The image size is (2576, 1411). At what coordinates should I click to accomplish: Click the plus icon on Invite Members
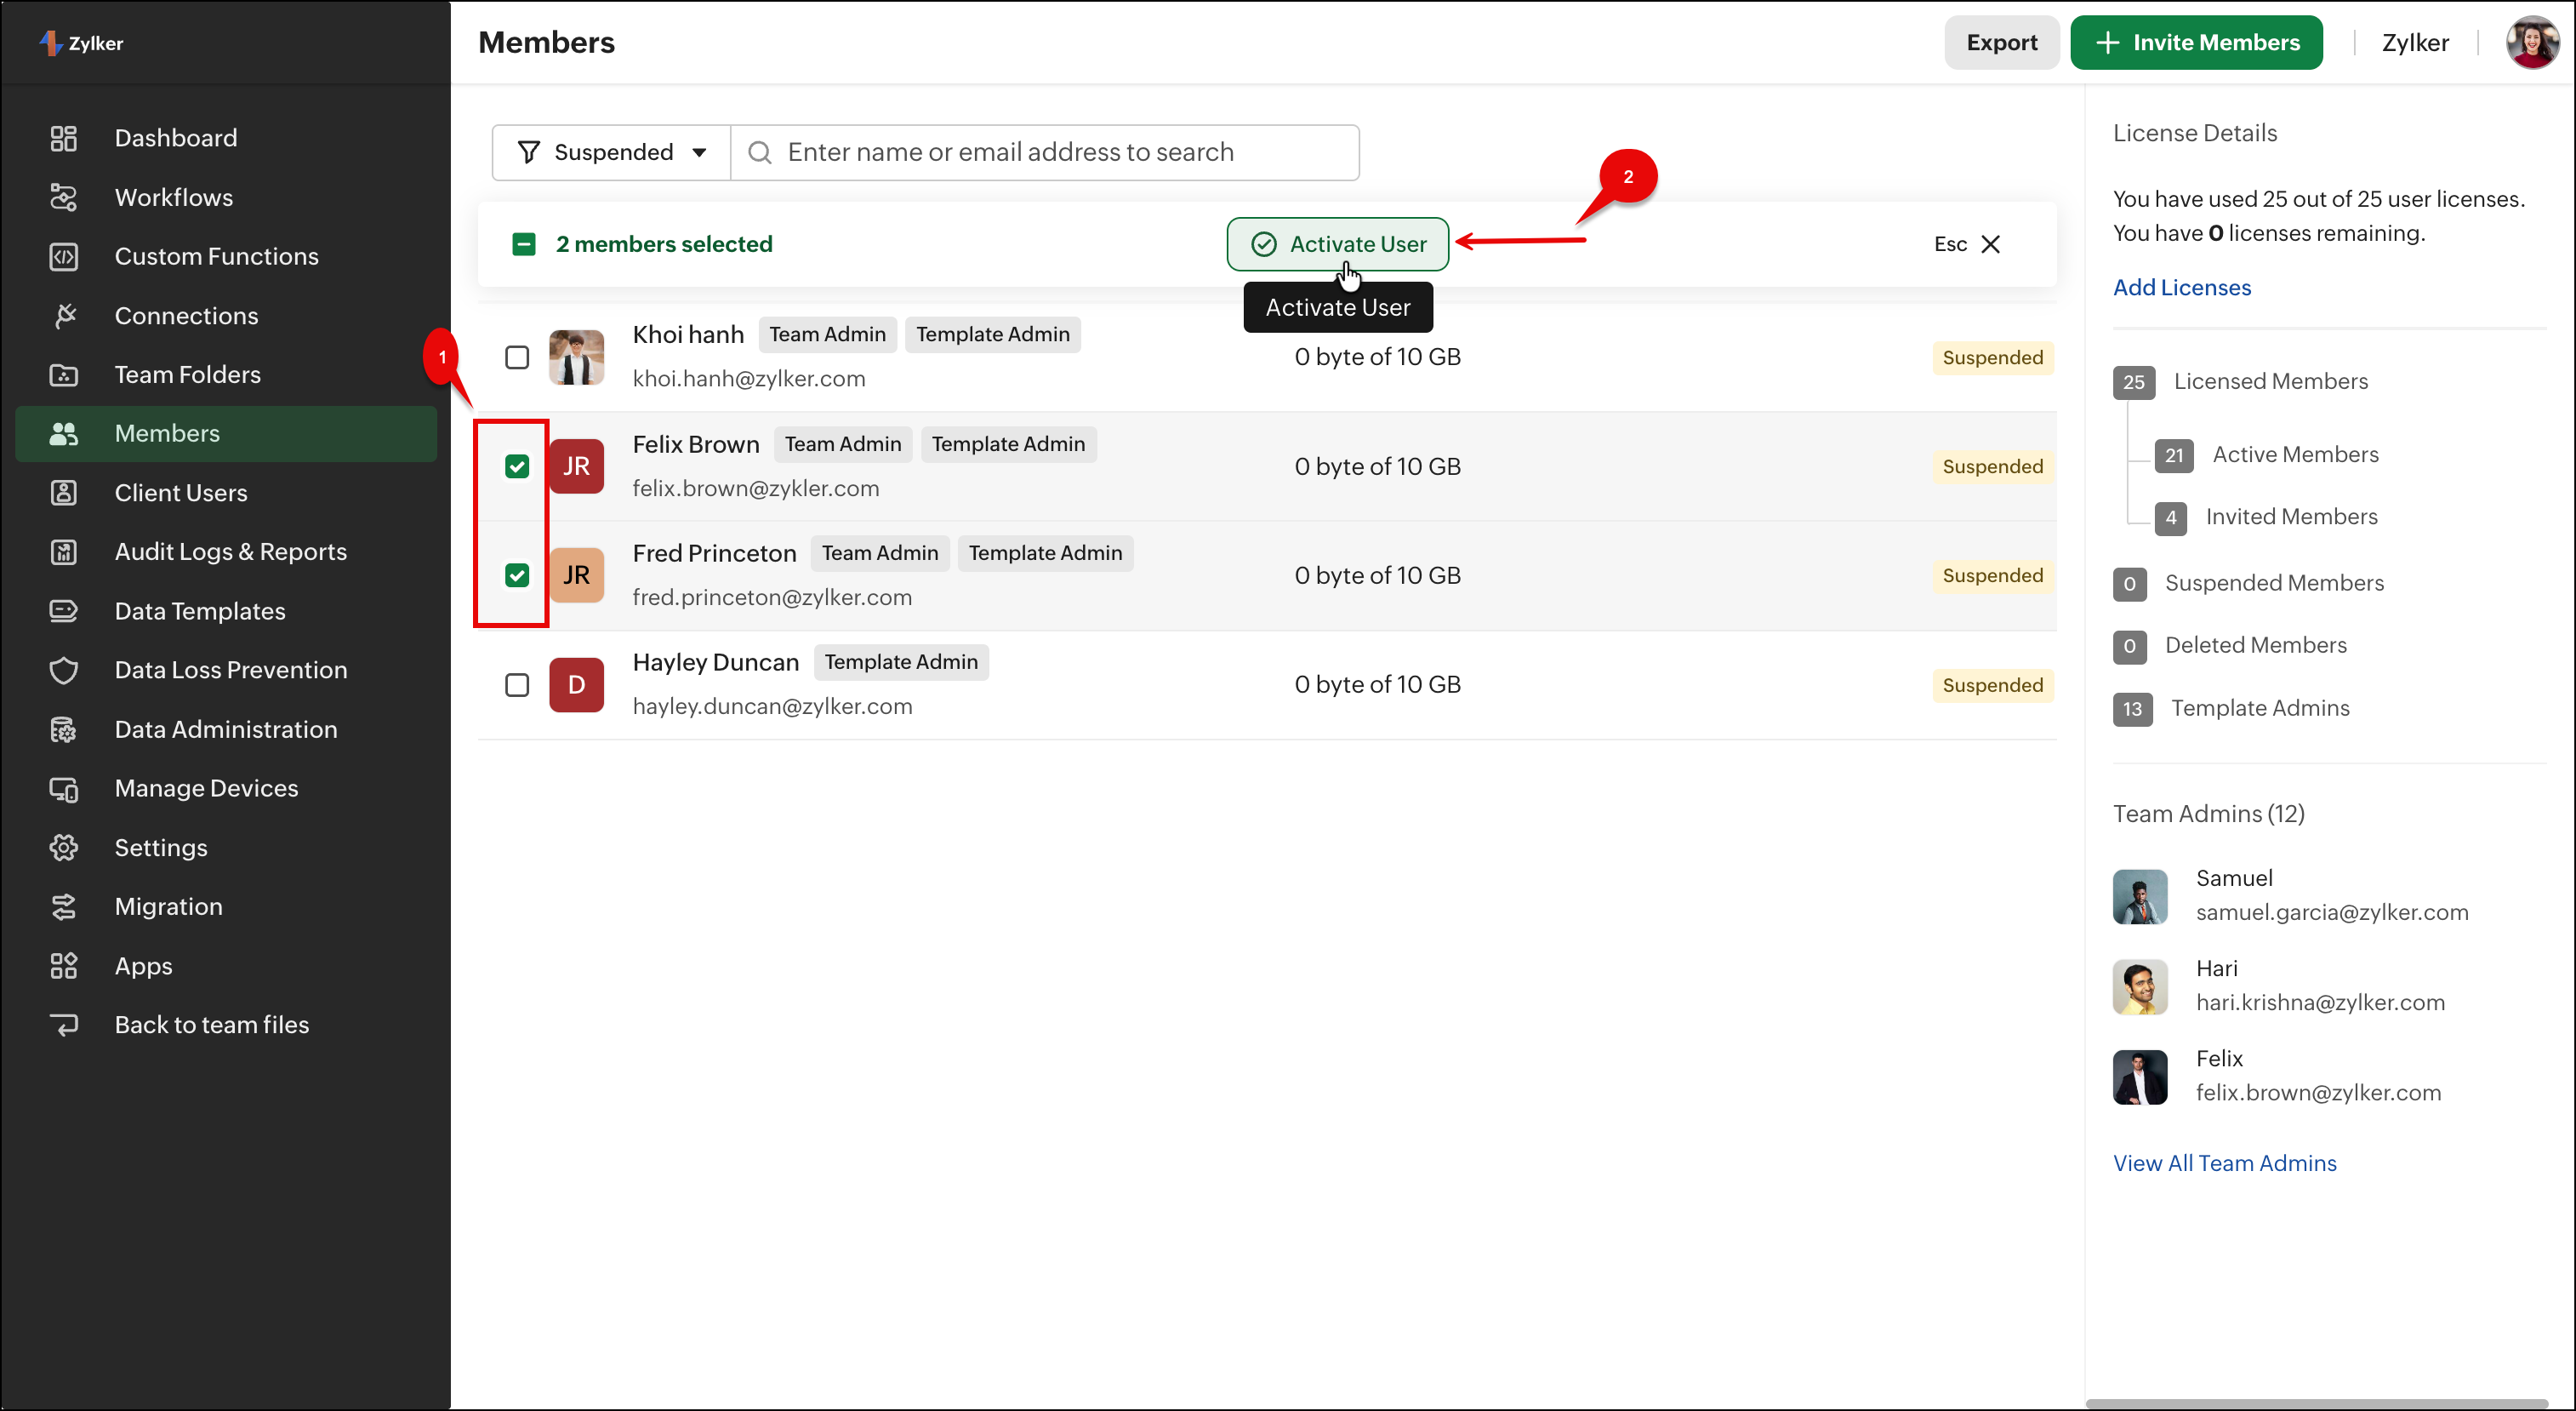[2107, 42]
